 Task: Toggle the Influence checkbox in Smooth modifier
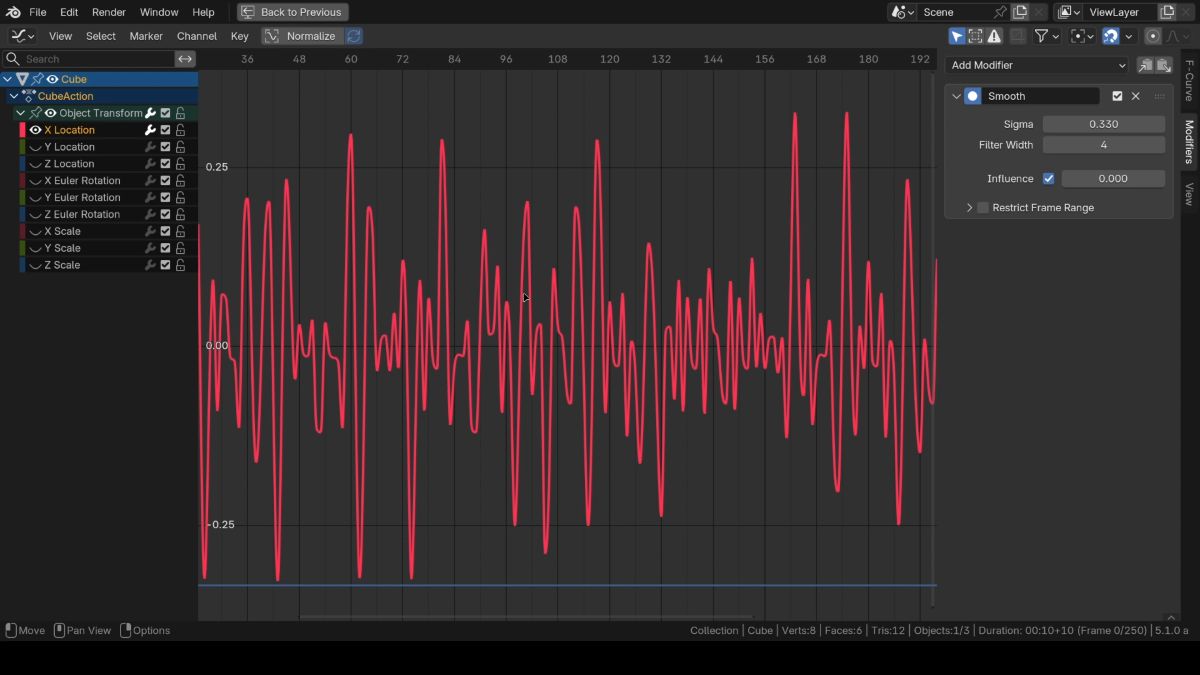pos(1048,179)
